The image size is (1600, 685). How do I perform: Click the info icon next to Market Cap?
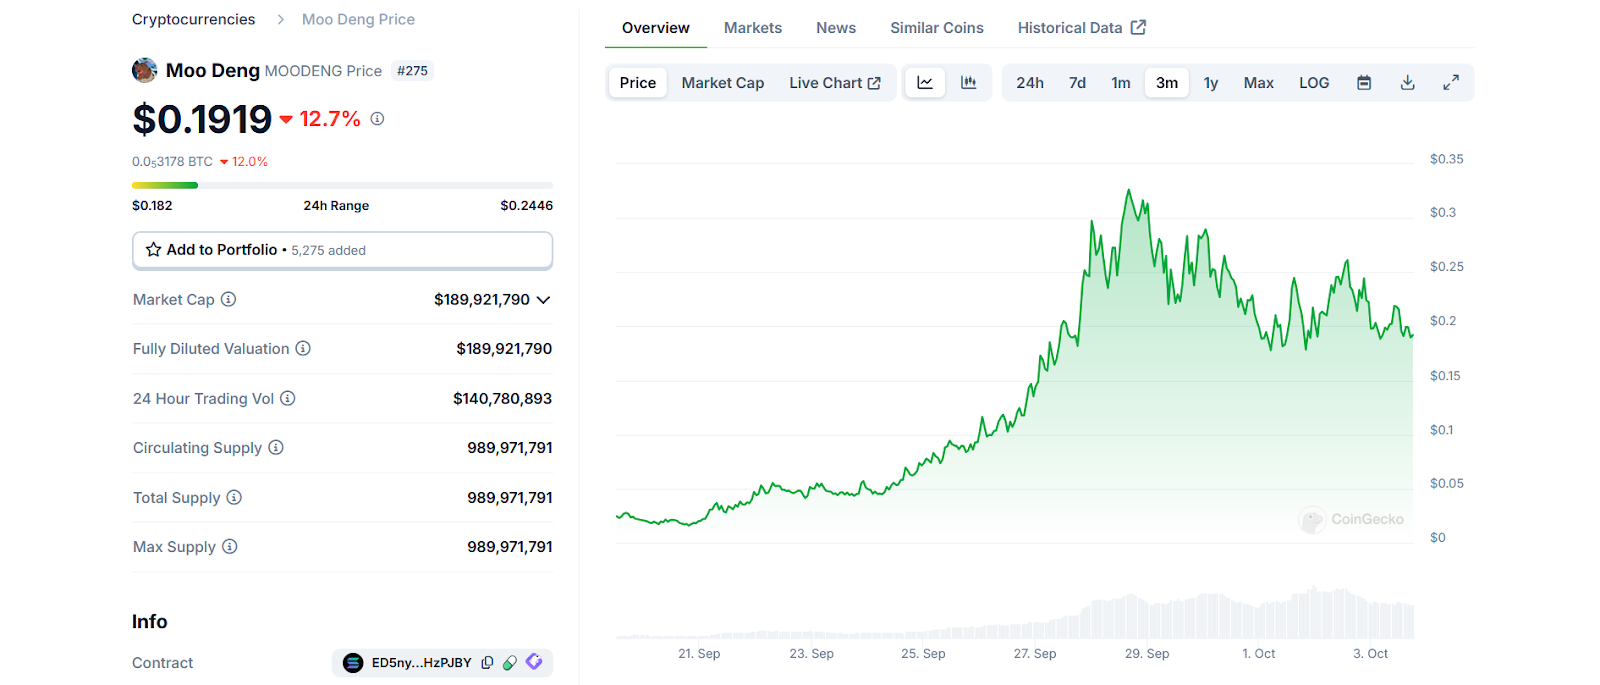(228, 300)
